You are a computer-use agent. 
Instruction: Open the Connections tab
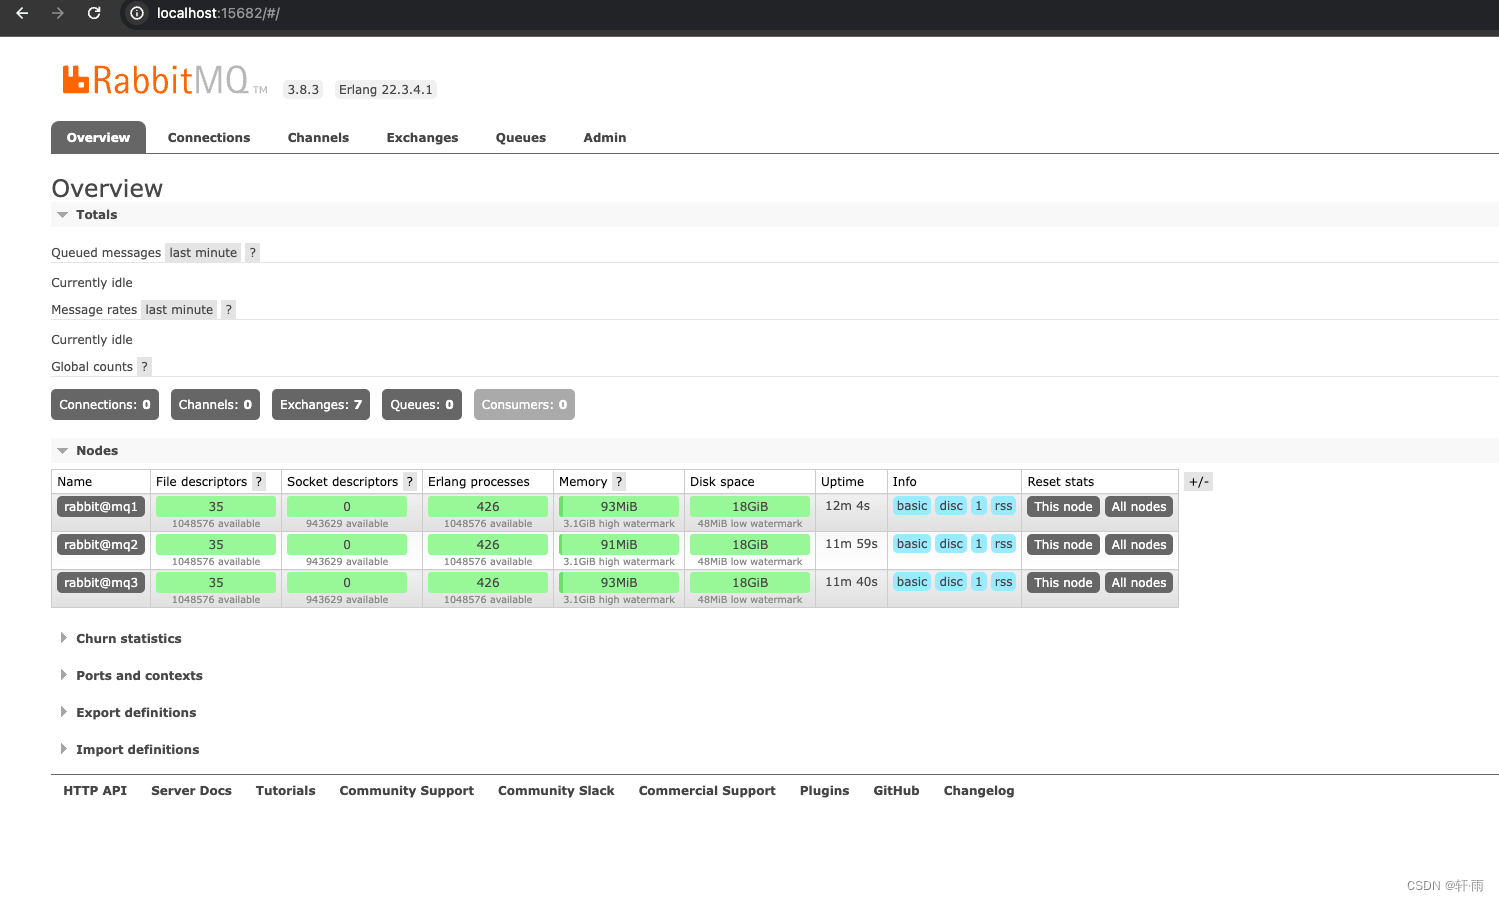pyautogui.click(x=209, y=138)
